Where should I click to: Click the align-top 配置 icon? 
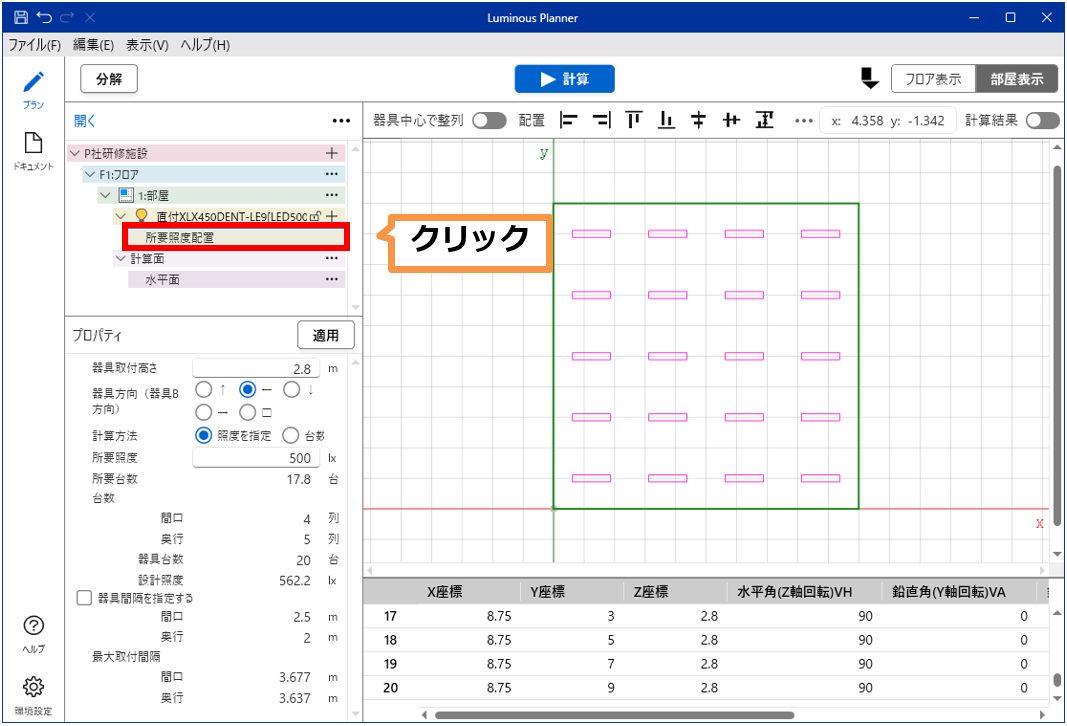coord(634,120)
